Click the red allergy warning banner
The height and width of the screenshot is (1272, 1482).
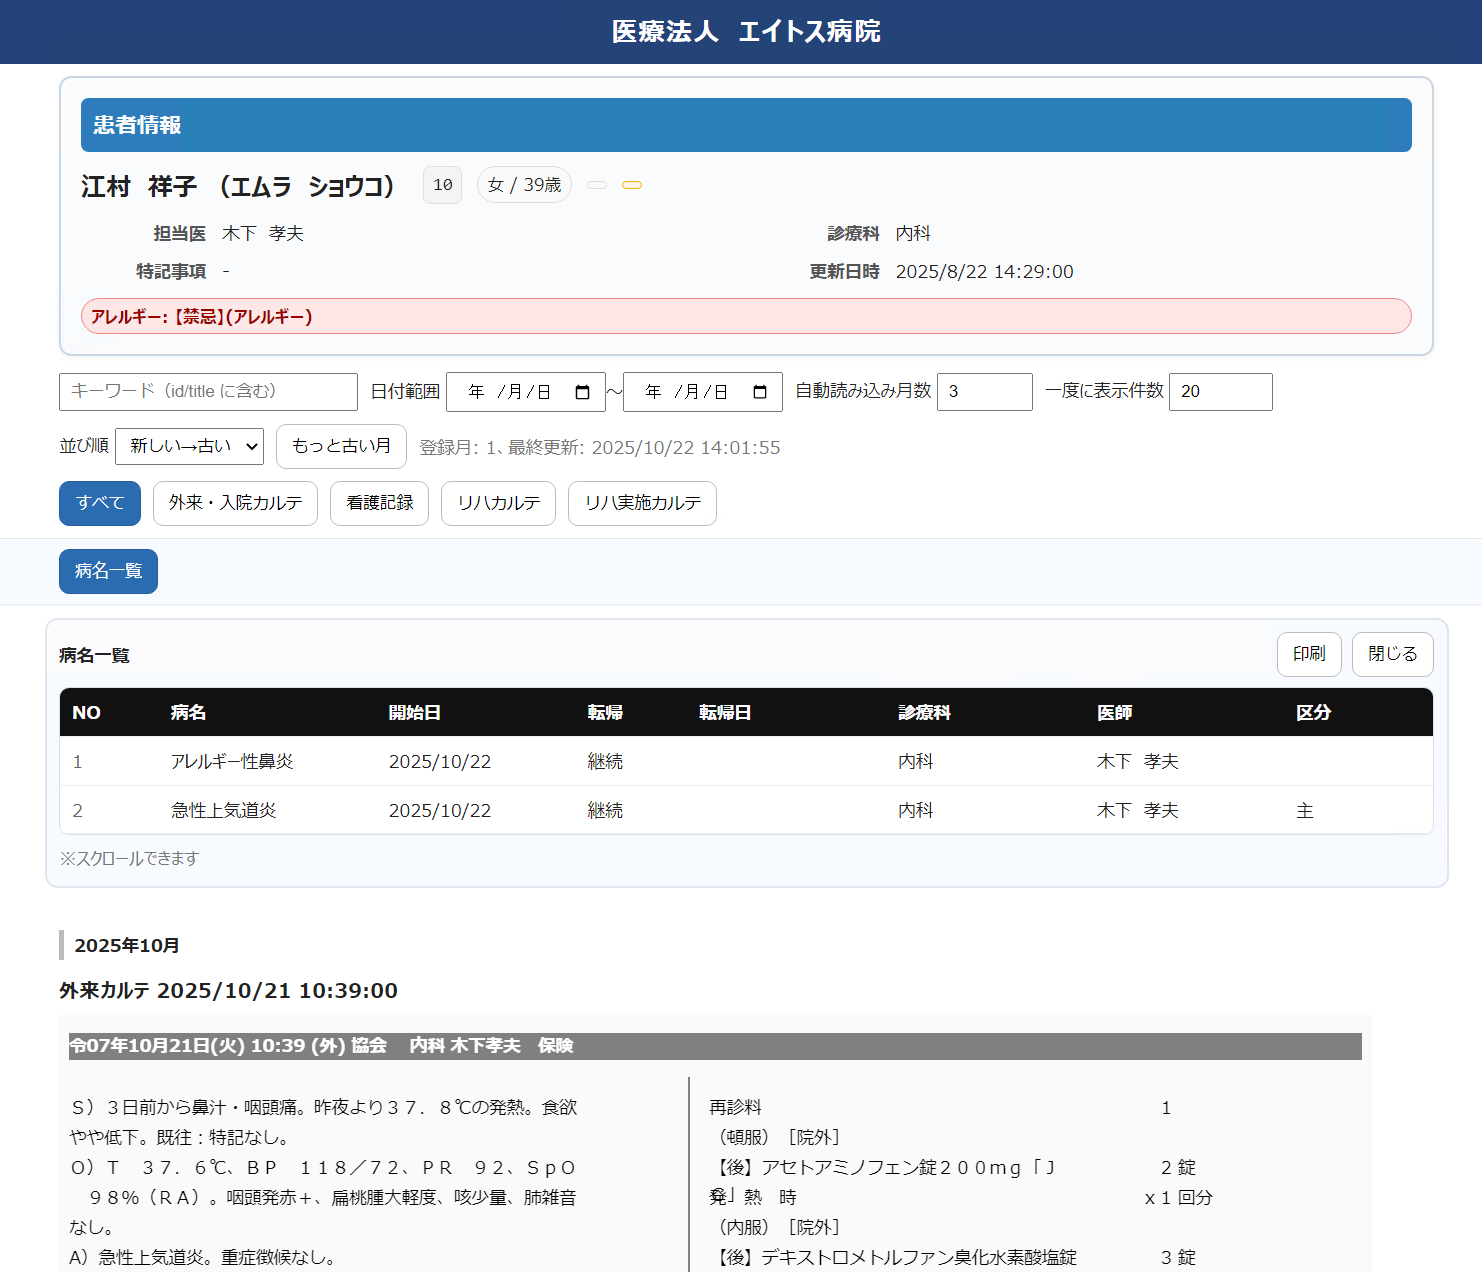tap(745, 316)
